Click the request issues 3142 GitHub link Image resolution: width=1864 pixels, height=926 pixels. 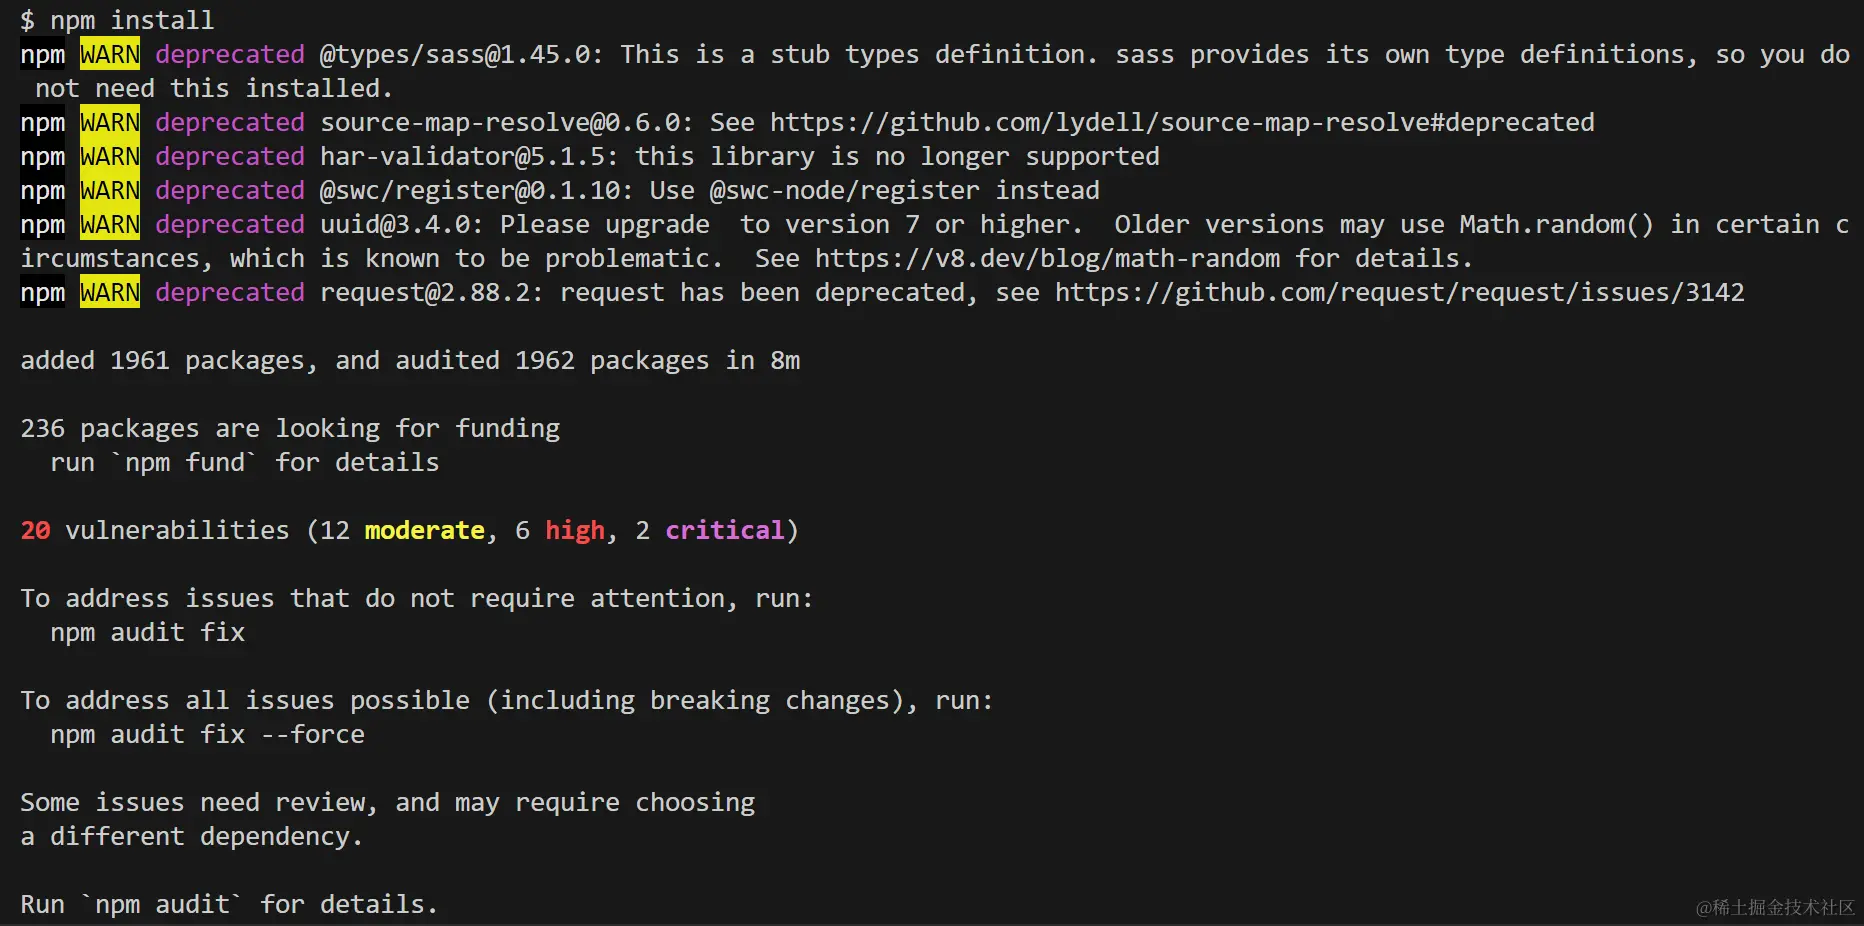pyautogui.click(x=1400, y=293)
